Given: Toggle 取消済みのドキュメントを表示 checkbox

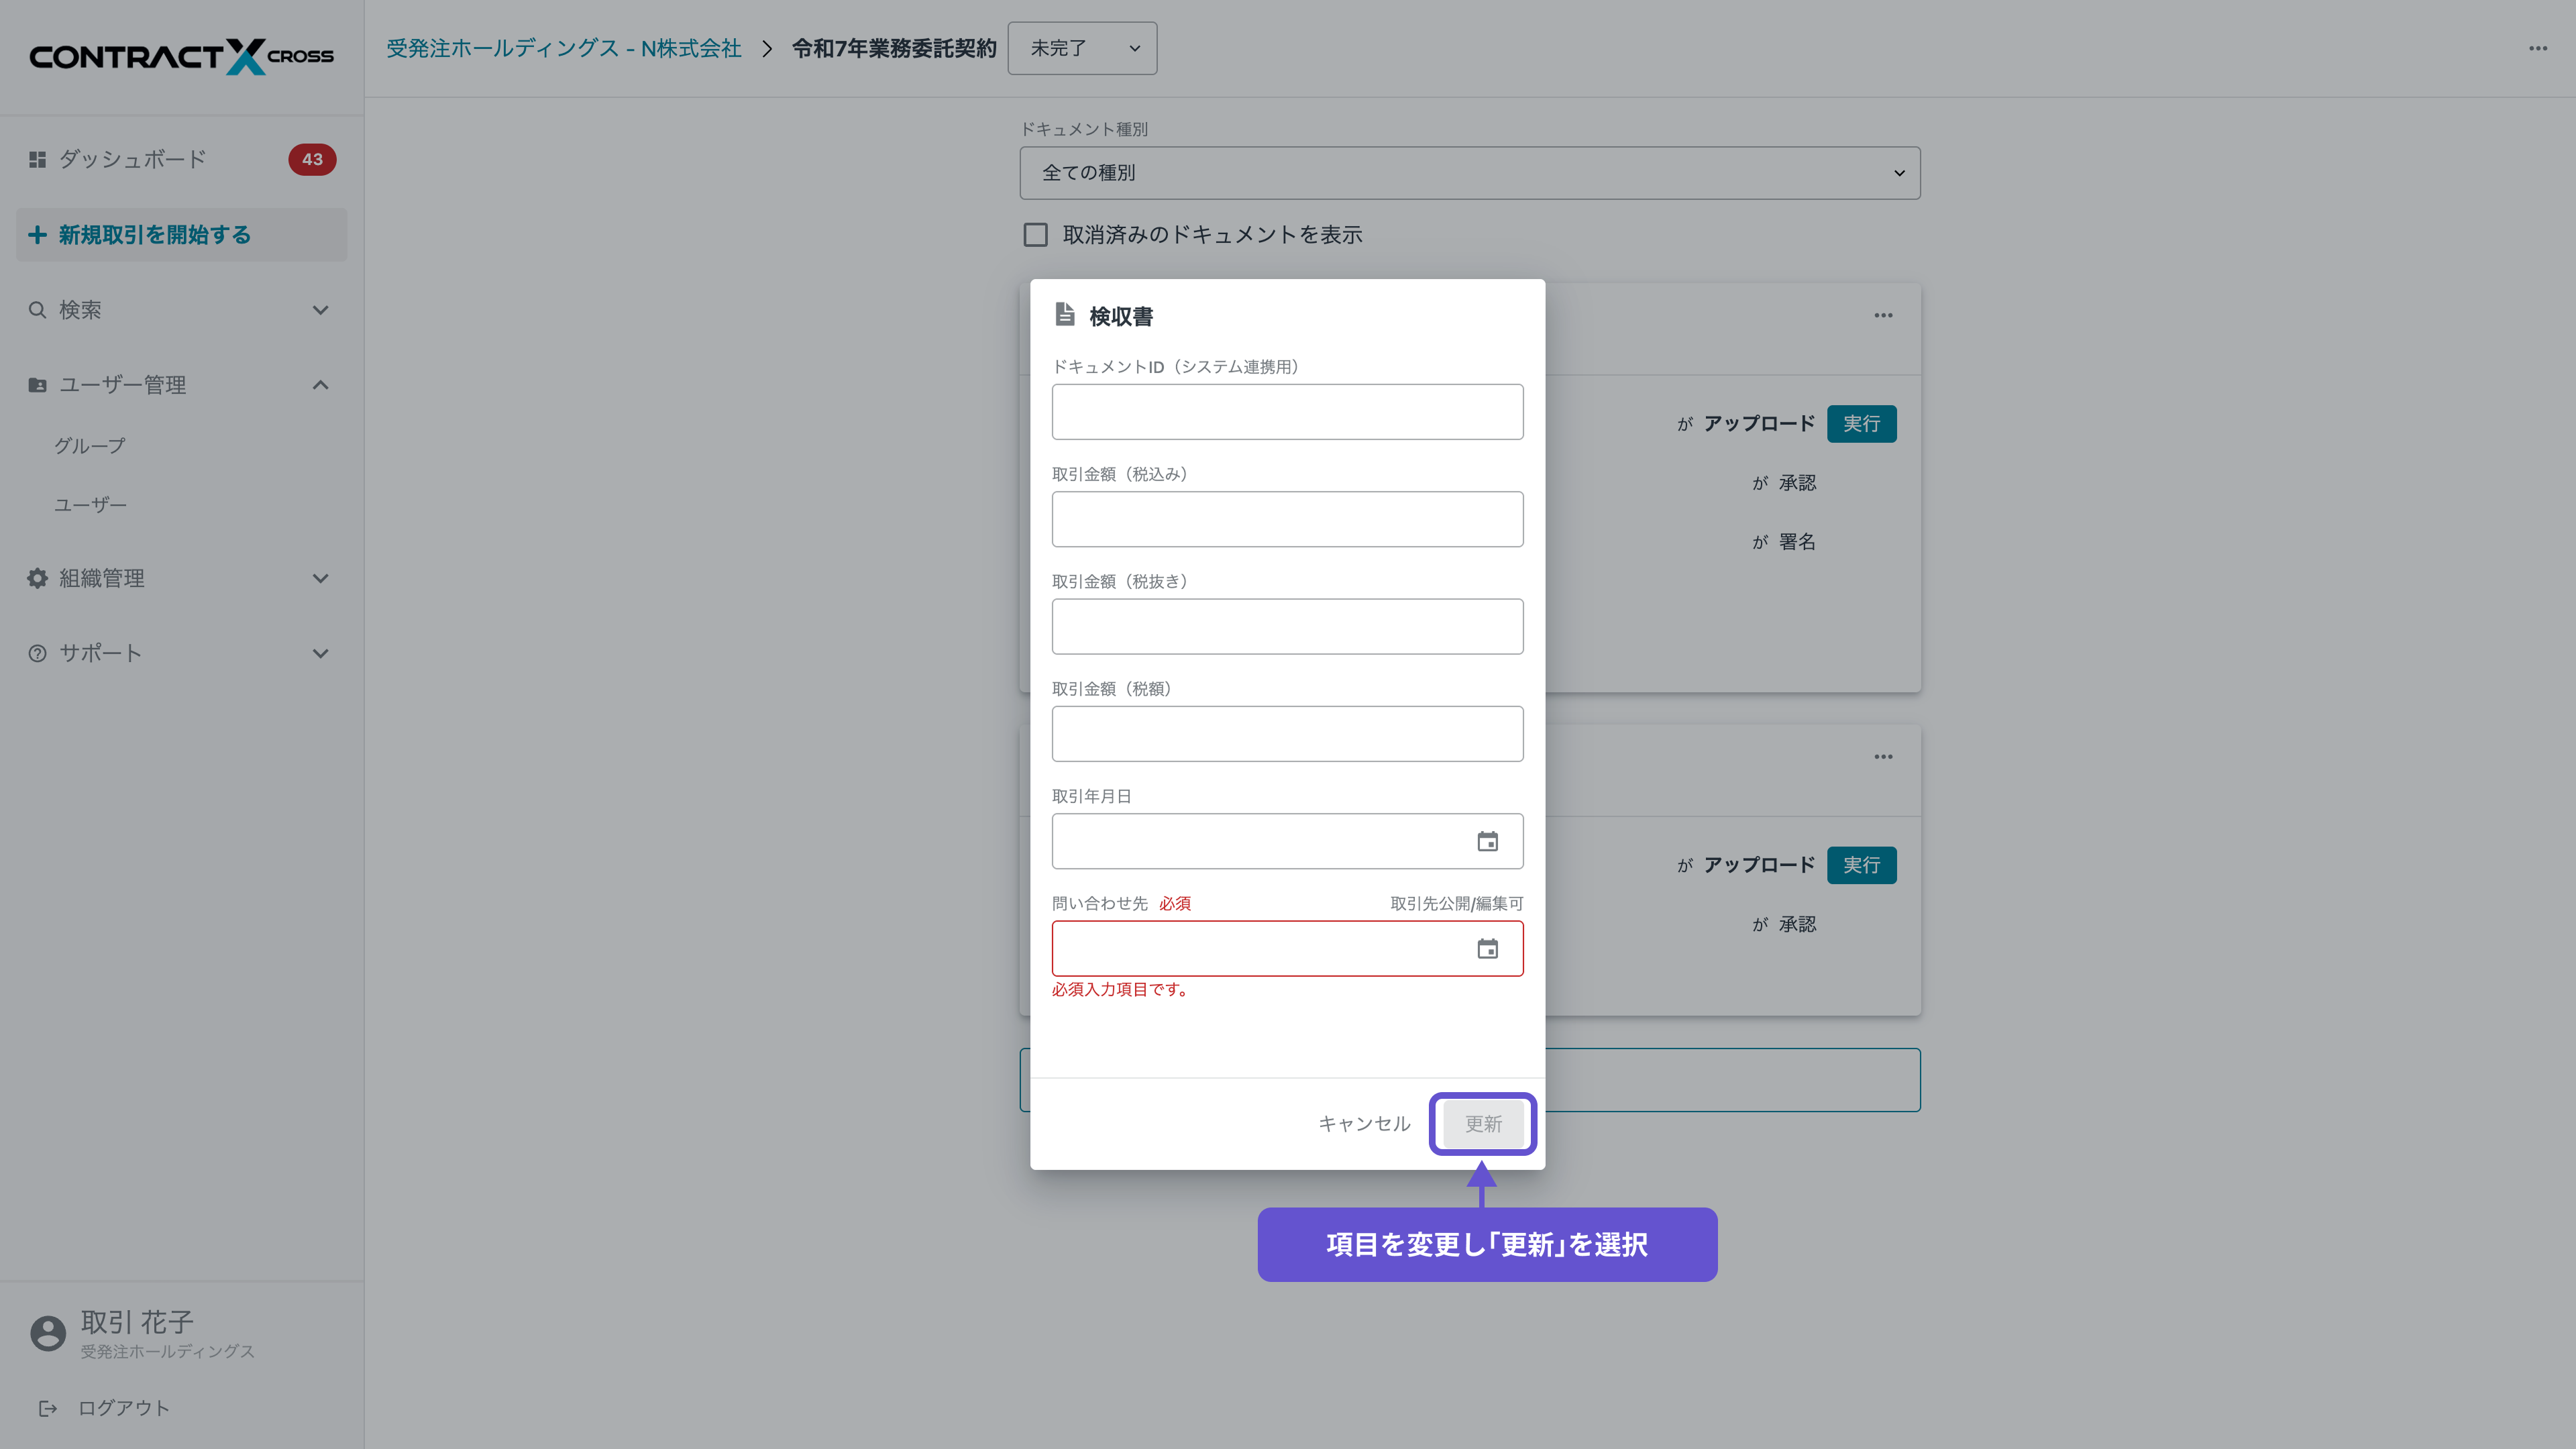Looking at the screenshot, I should 1035,235.
